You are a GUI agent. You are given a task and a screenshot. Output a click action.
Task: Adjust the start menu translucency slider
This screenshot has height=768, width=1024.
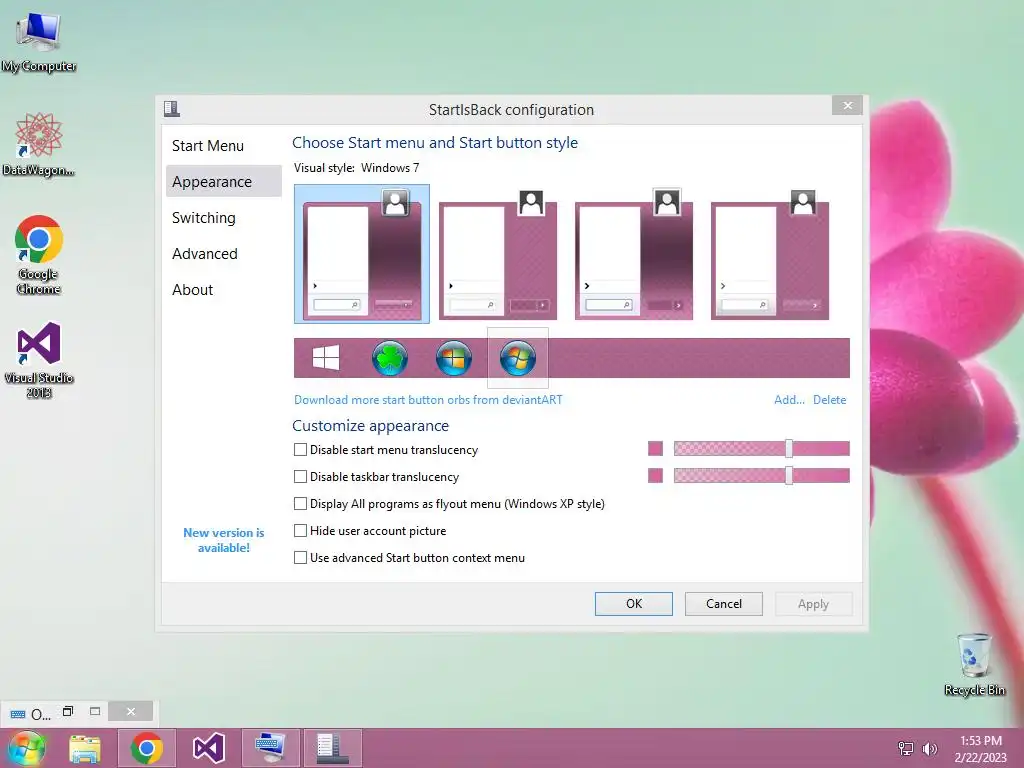coord(789,449)
